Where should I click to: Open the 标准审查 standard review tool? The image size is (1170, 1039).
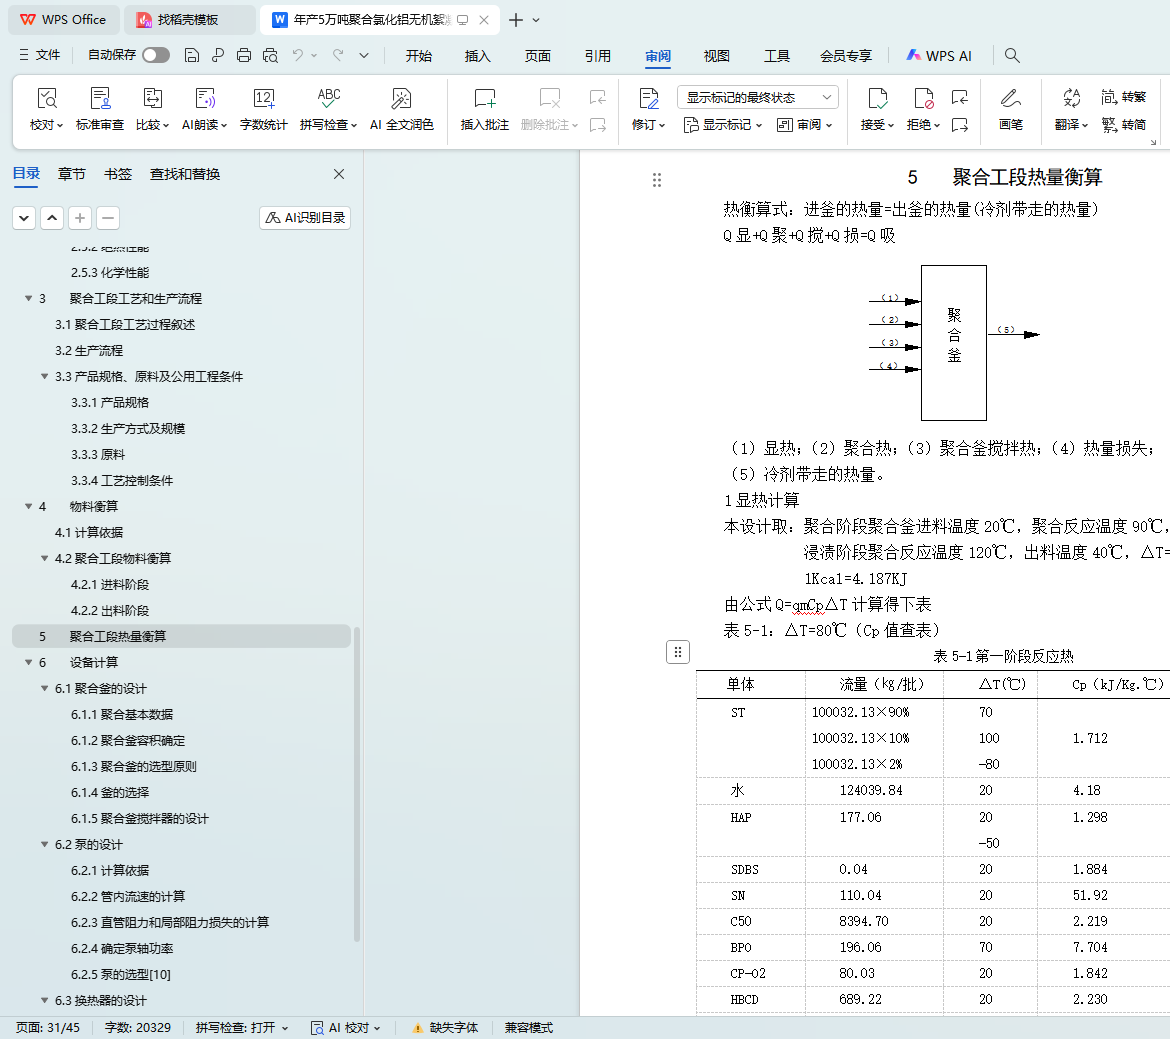pos(100,99)
